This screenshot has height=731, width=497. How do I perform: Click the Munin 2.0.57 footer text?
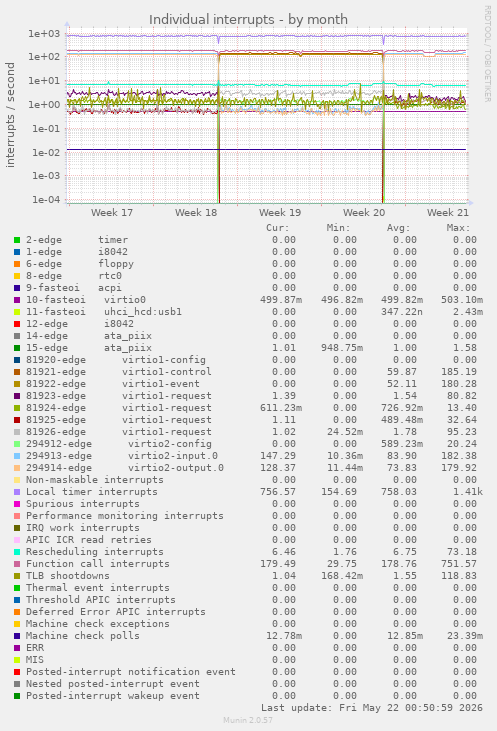tap(248, 720)
